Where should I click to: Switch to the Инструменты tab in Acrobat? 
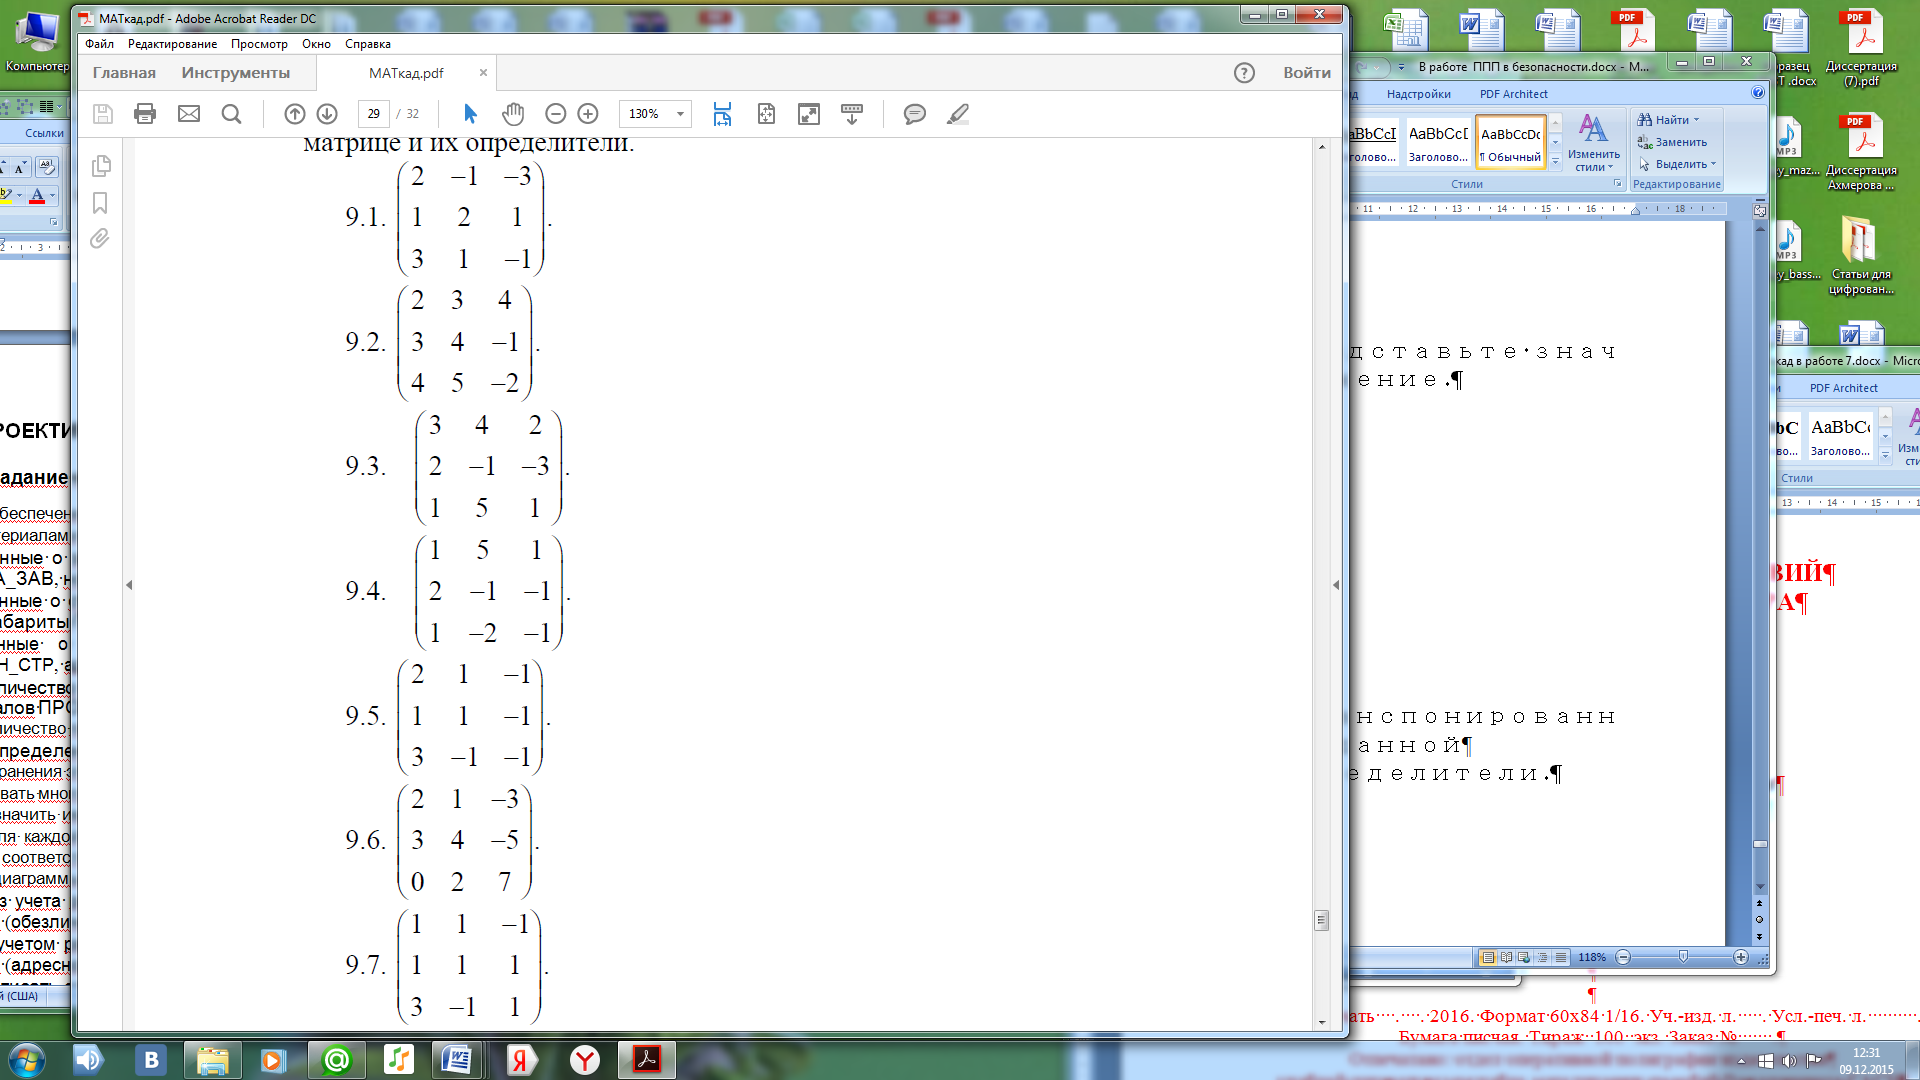pyautogui.click(x=236, y=73)
